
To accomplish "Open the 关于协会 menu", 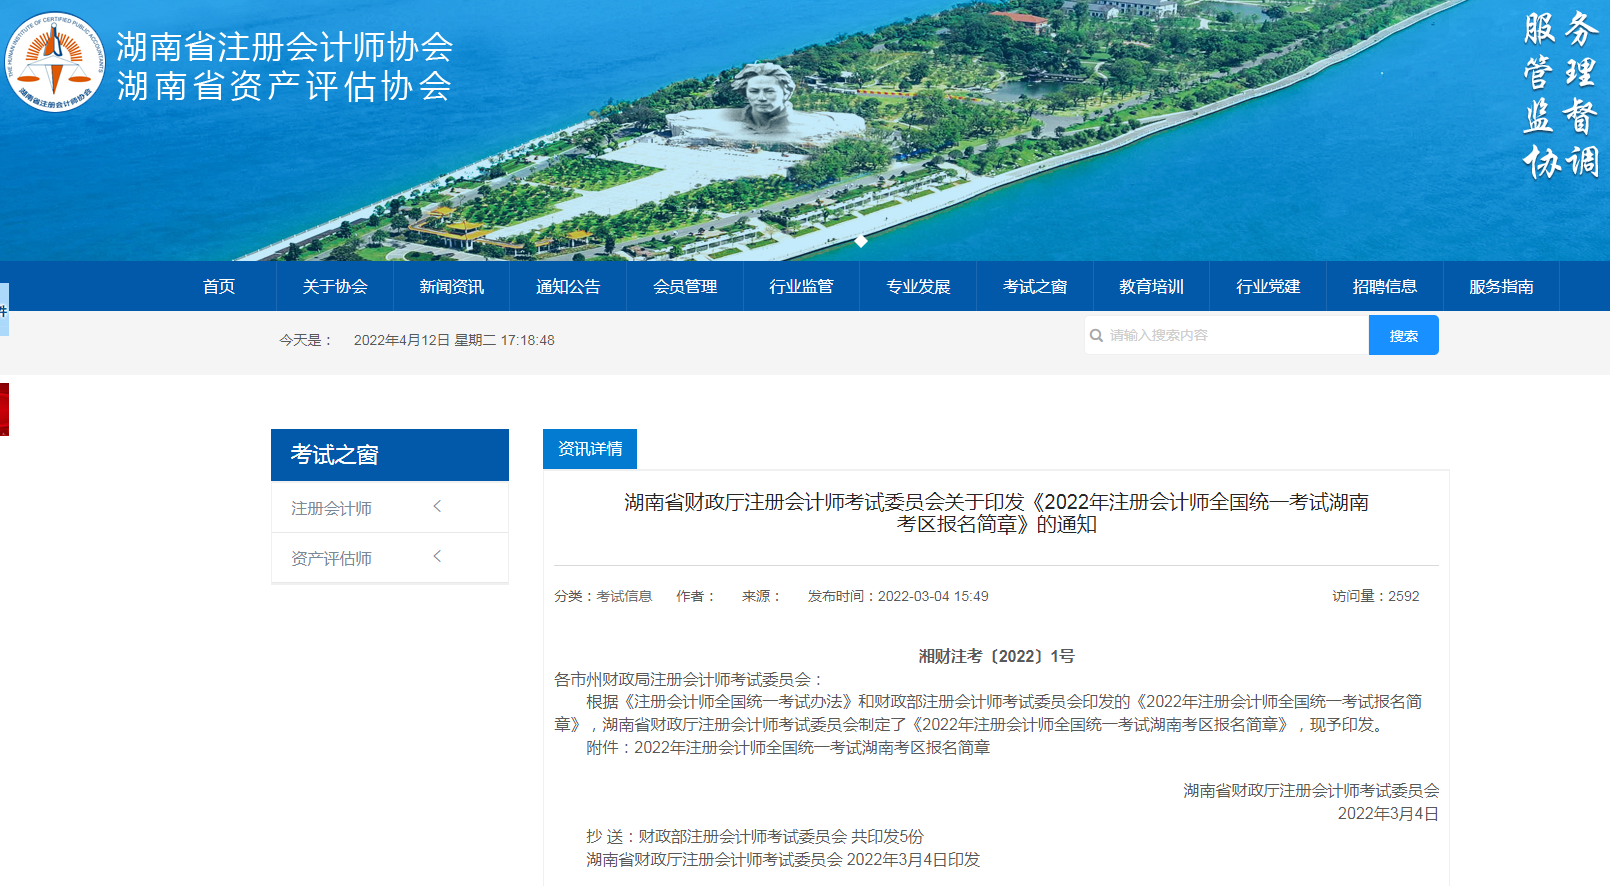I will click(x=335, y=287).
